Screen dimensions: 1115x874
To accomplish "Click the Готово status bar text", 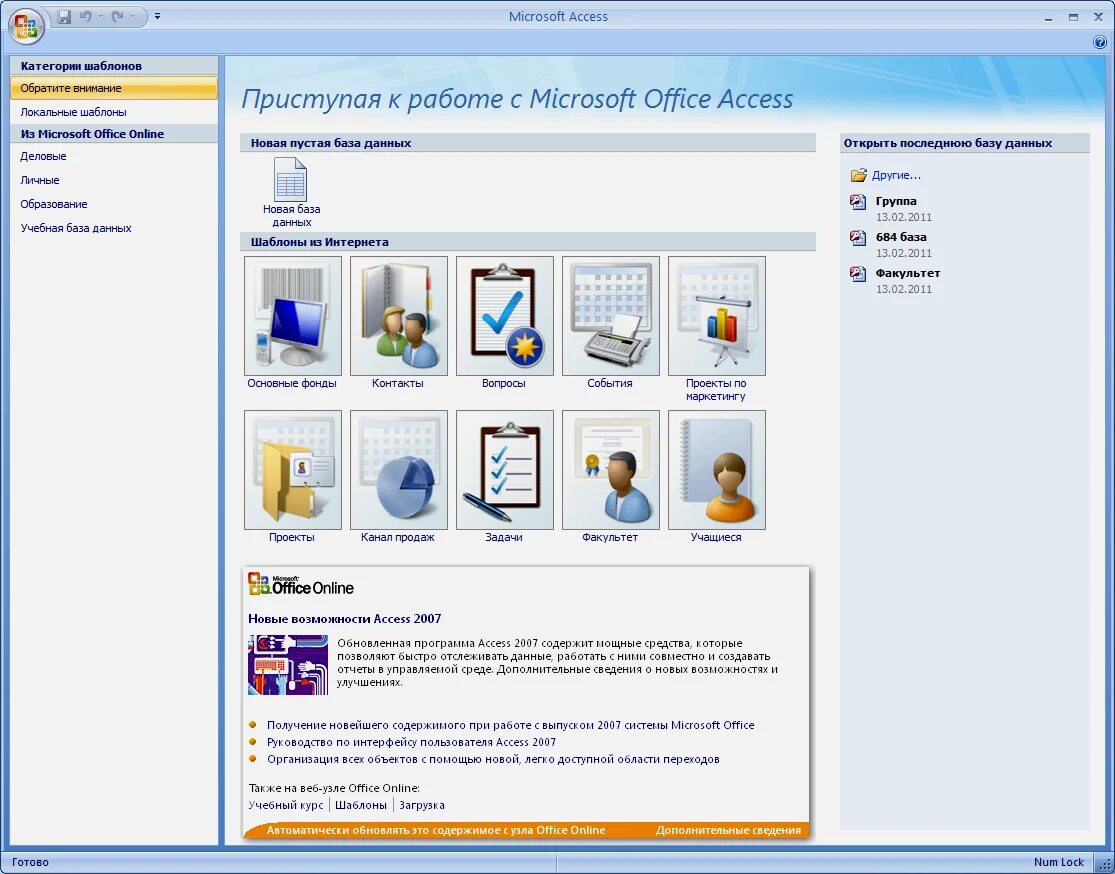I will click(x=31, y=862).
